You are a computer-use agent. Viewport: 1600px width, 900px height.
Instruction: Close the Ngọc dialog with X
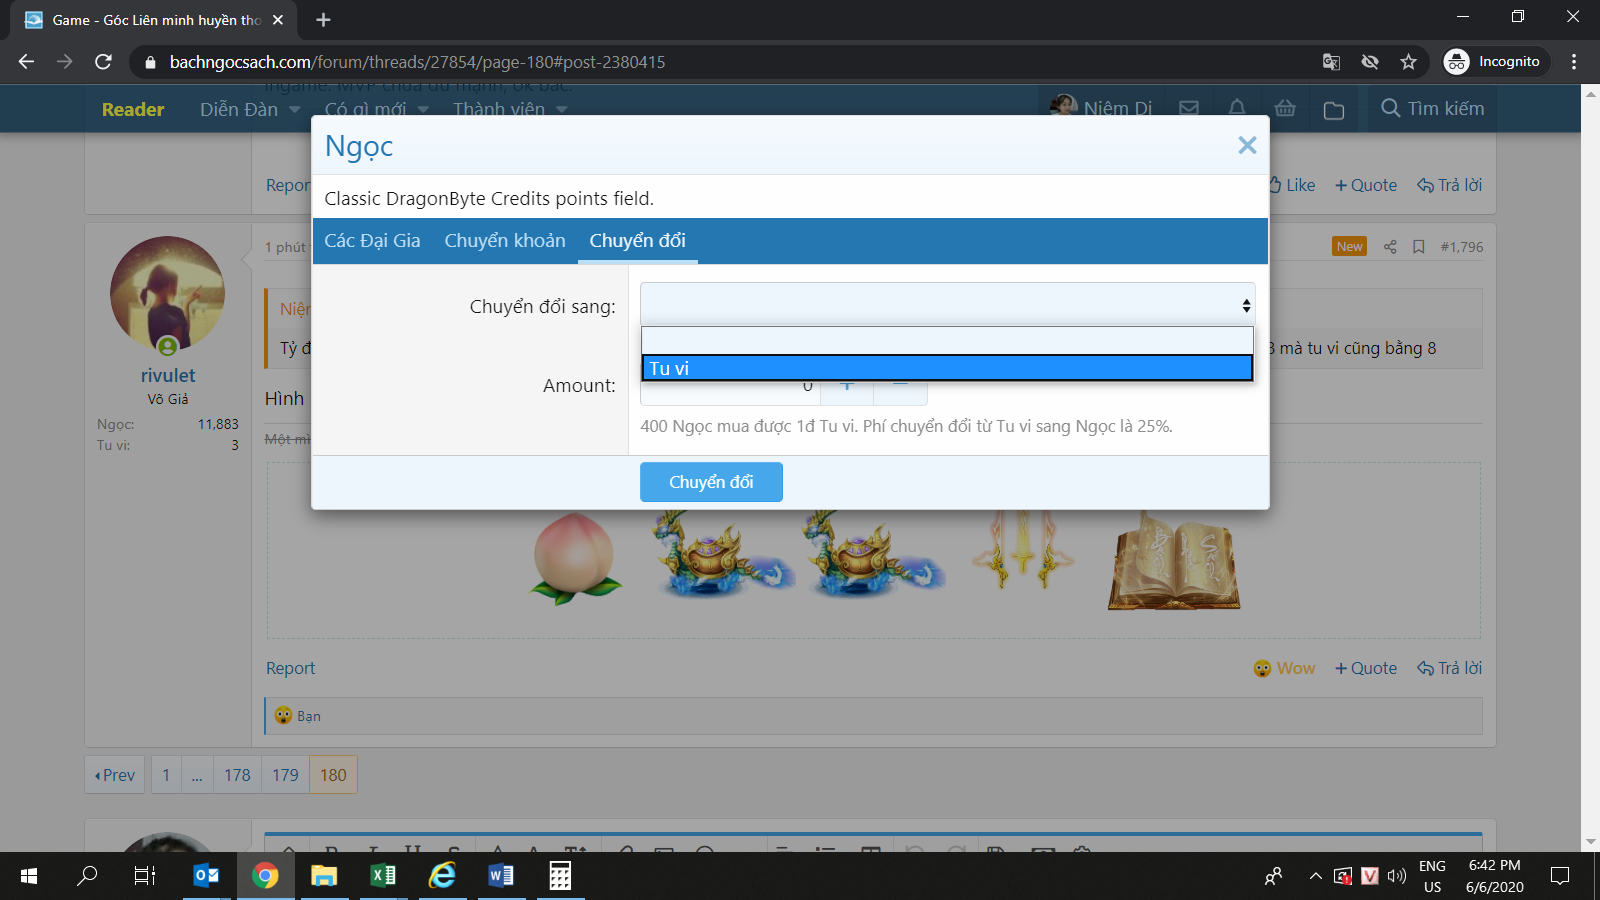pos(1246,146)
